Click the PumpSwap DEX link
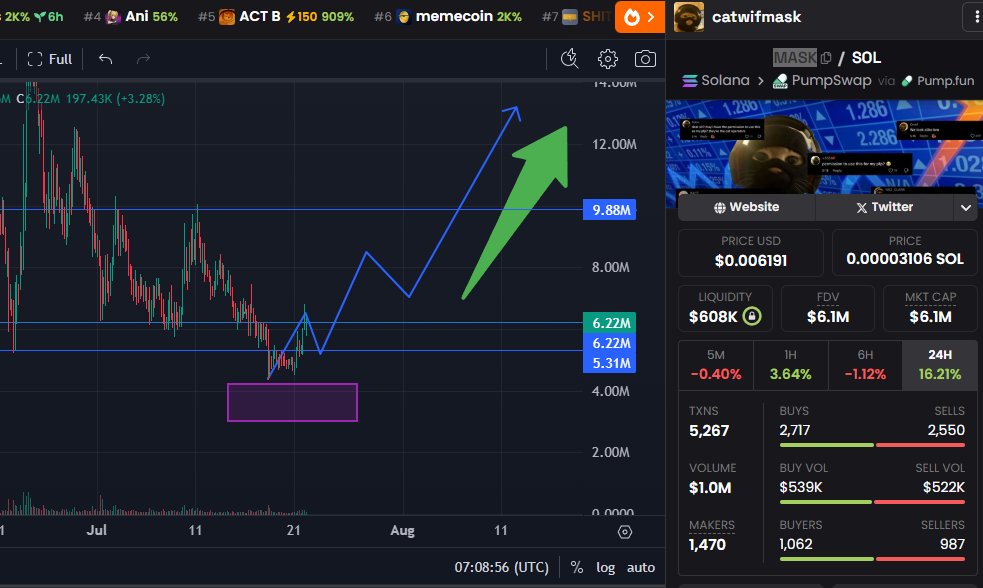The image size is (983, 588). pyautogui.click(x=822, y=80)
